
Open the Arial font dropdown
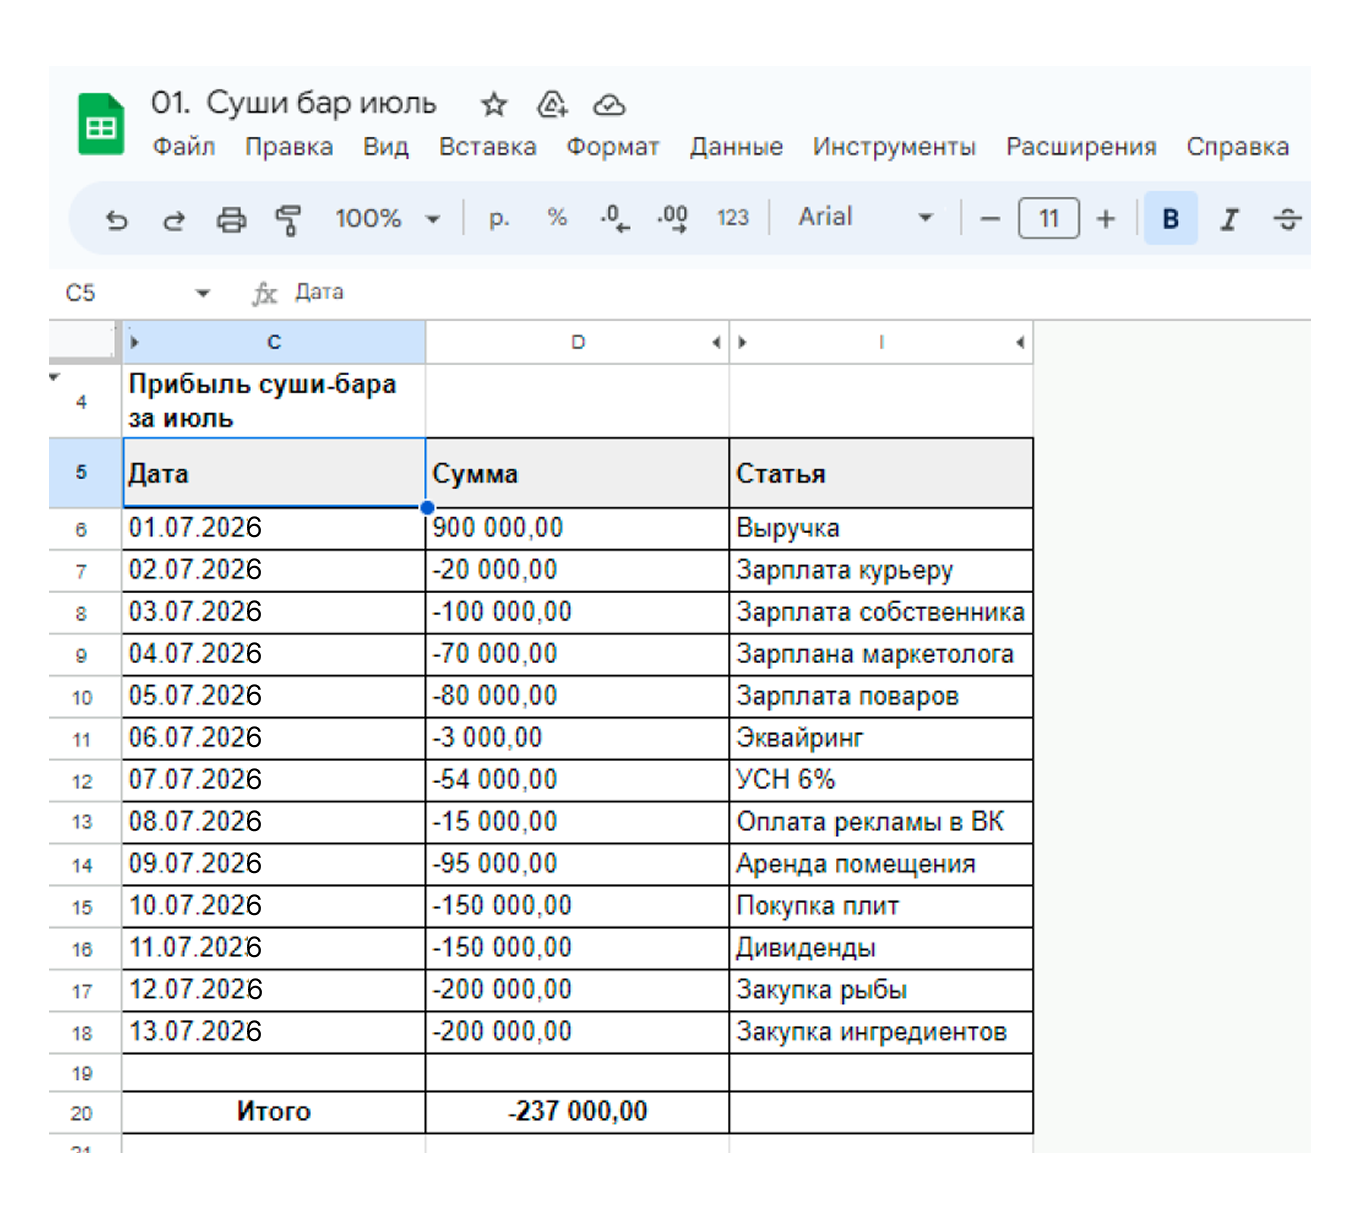point(865,218)
